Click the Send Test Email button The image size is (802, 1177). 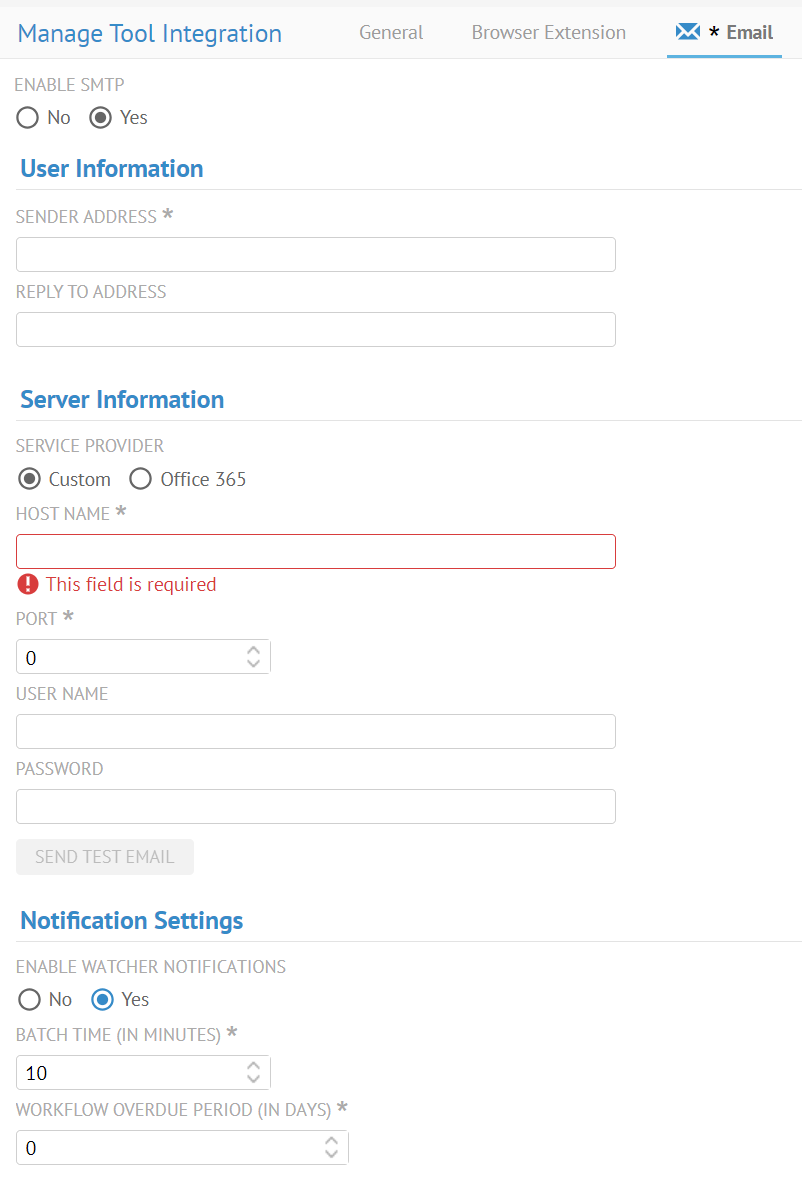coord(105,857)
